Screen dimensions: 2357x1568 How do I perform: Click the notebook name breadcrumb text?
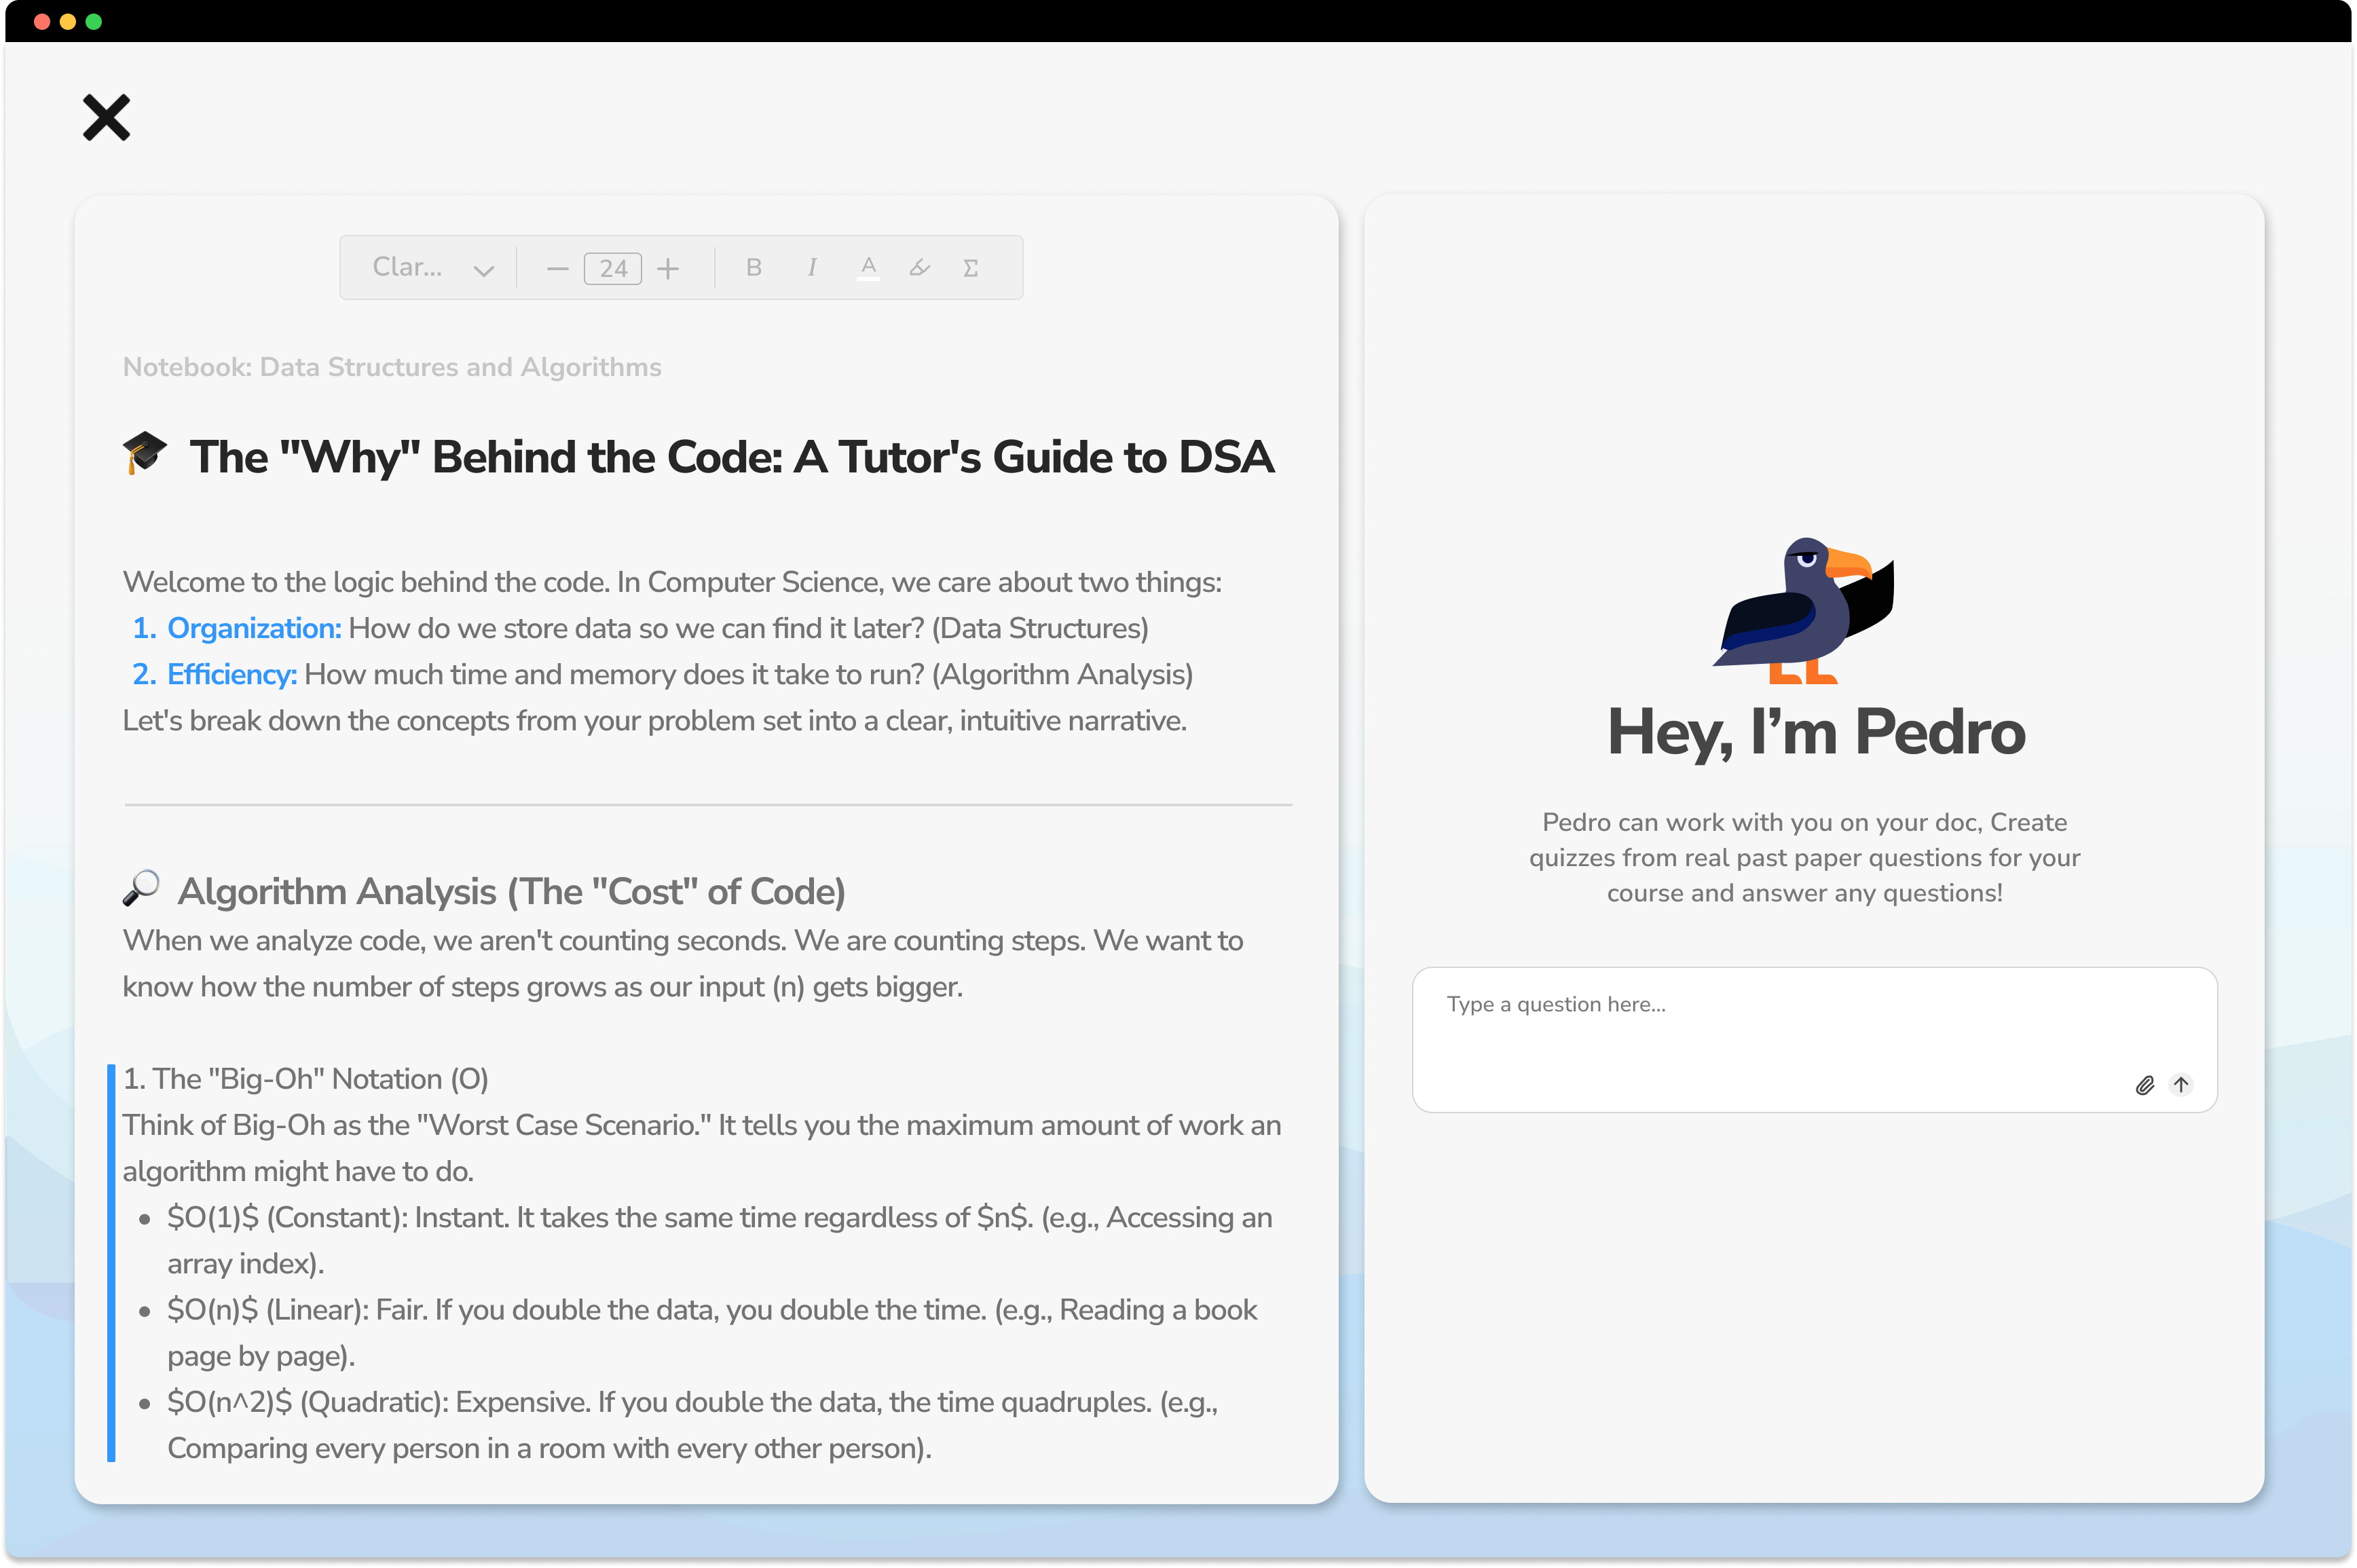(x=392, y=367)
